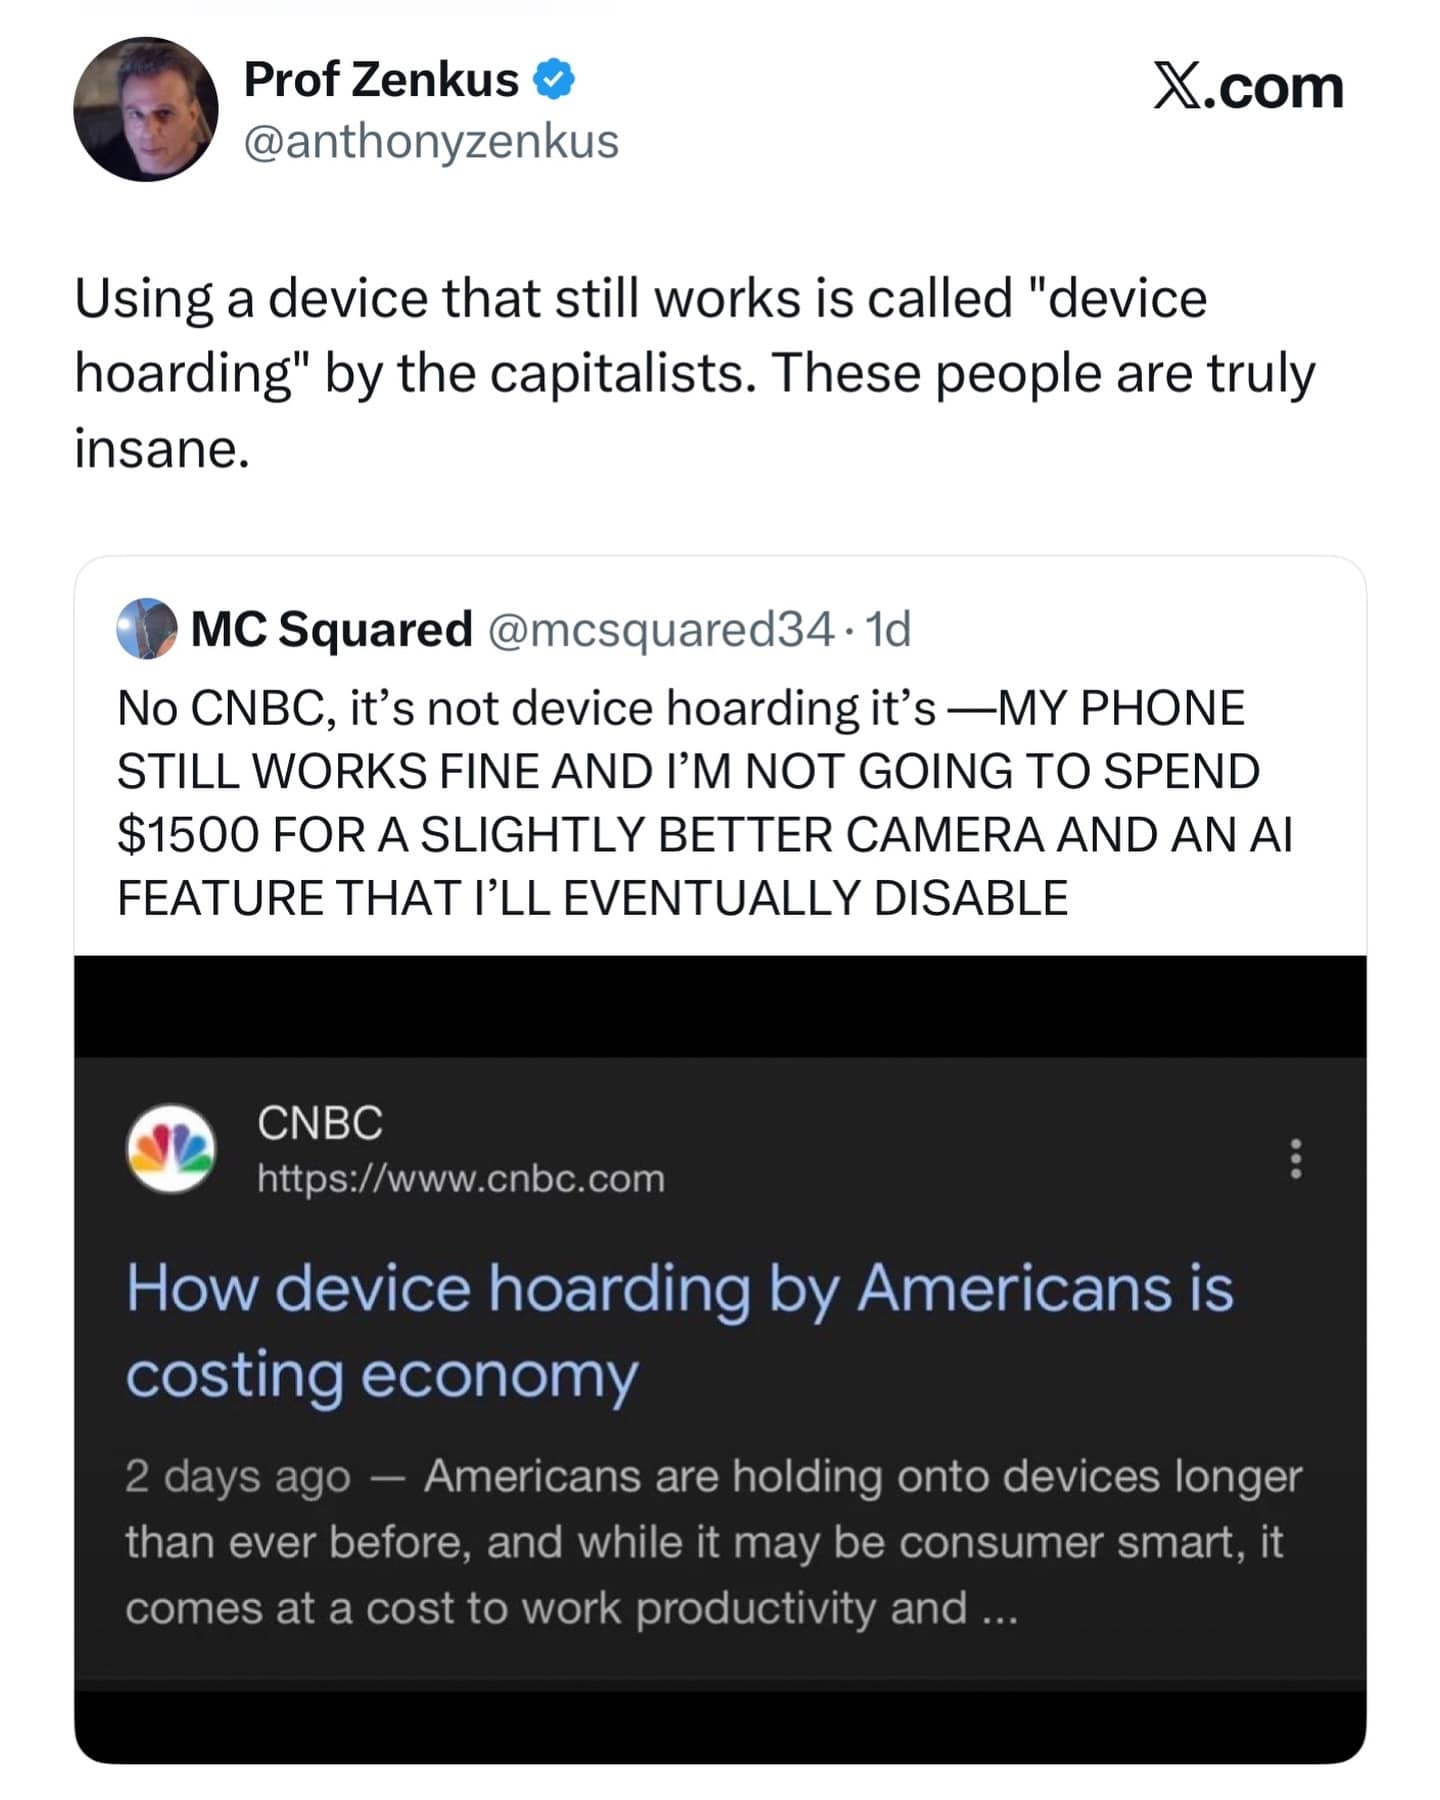1440x1800 pixels.
Task: Click the 1d timestamp
Action: point(888,629)
